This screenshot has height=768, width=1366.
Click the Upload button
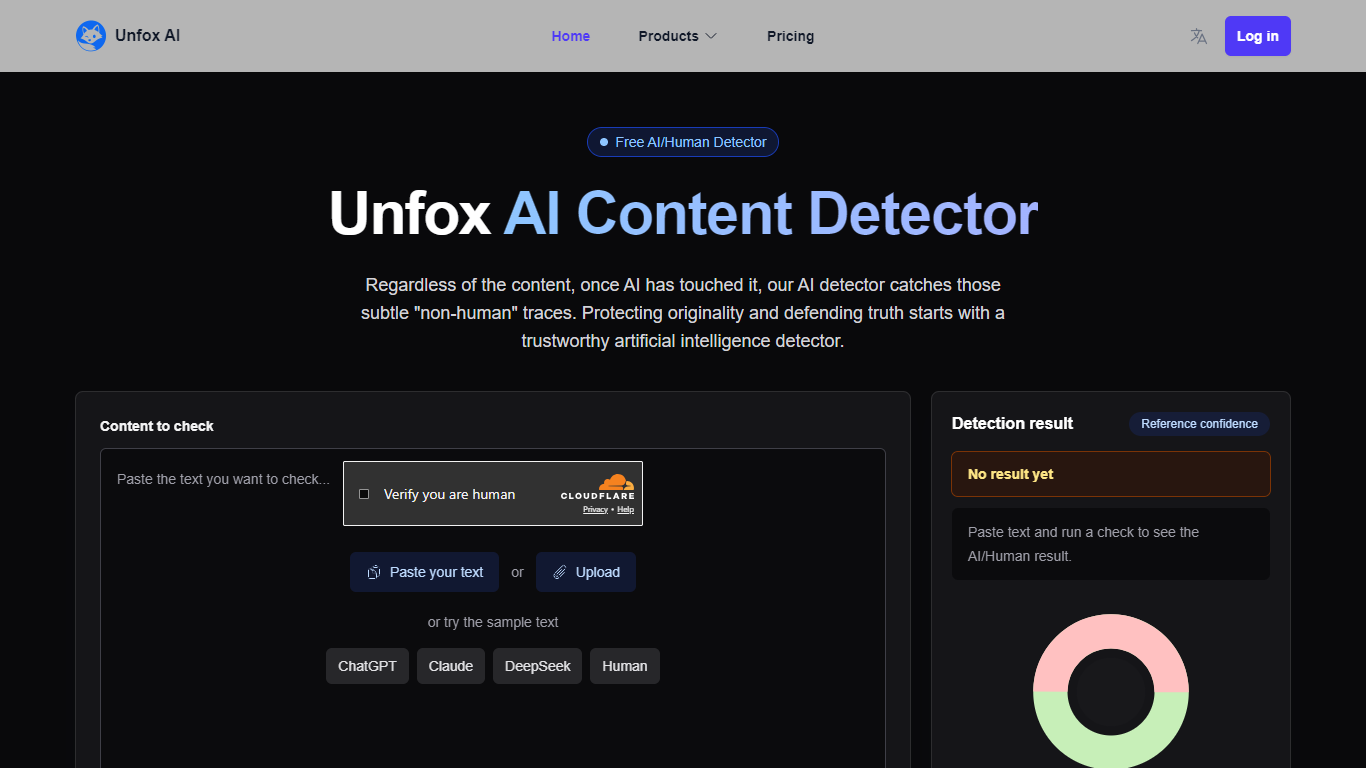pos(586,572)
